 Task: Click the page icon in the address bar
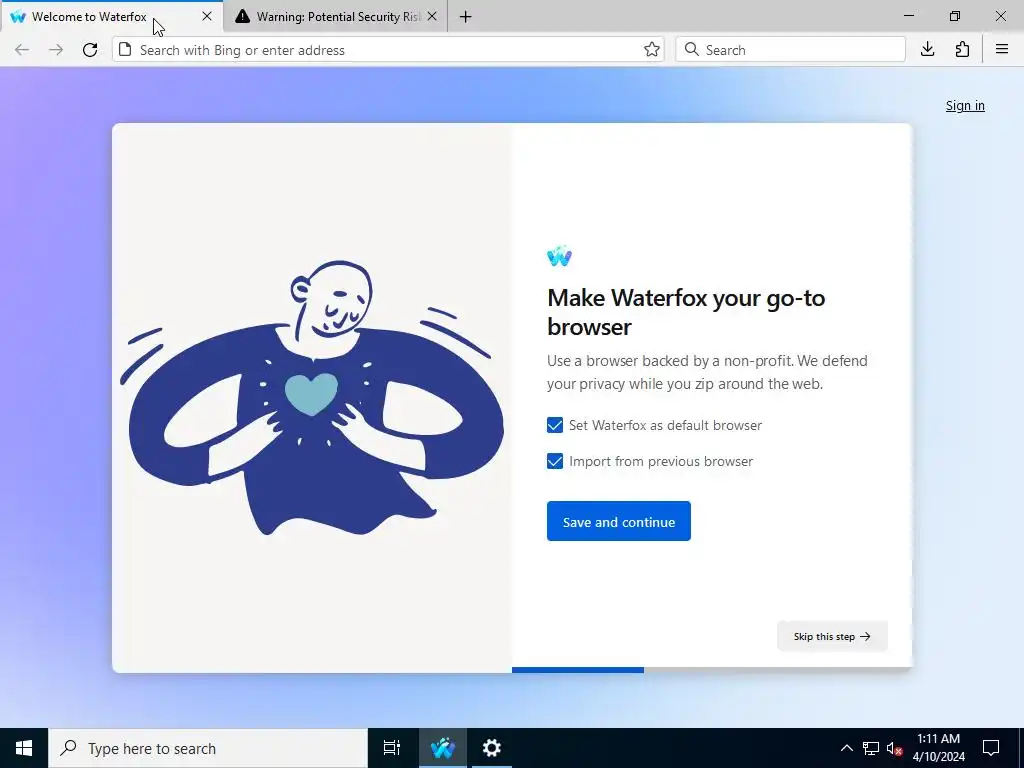coord(125,50)
